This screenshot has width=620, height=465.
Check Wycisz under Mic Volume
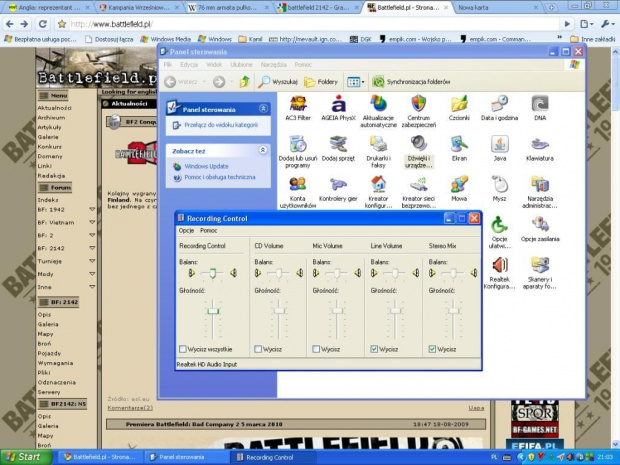click(316, 349)
